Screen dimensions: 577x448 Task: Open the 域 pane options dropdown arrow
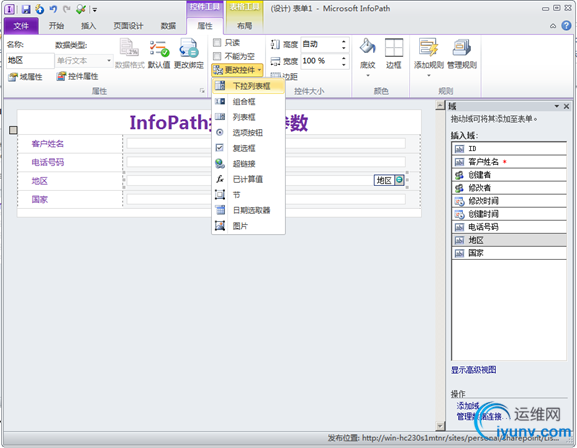[x=557, y=106]
